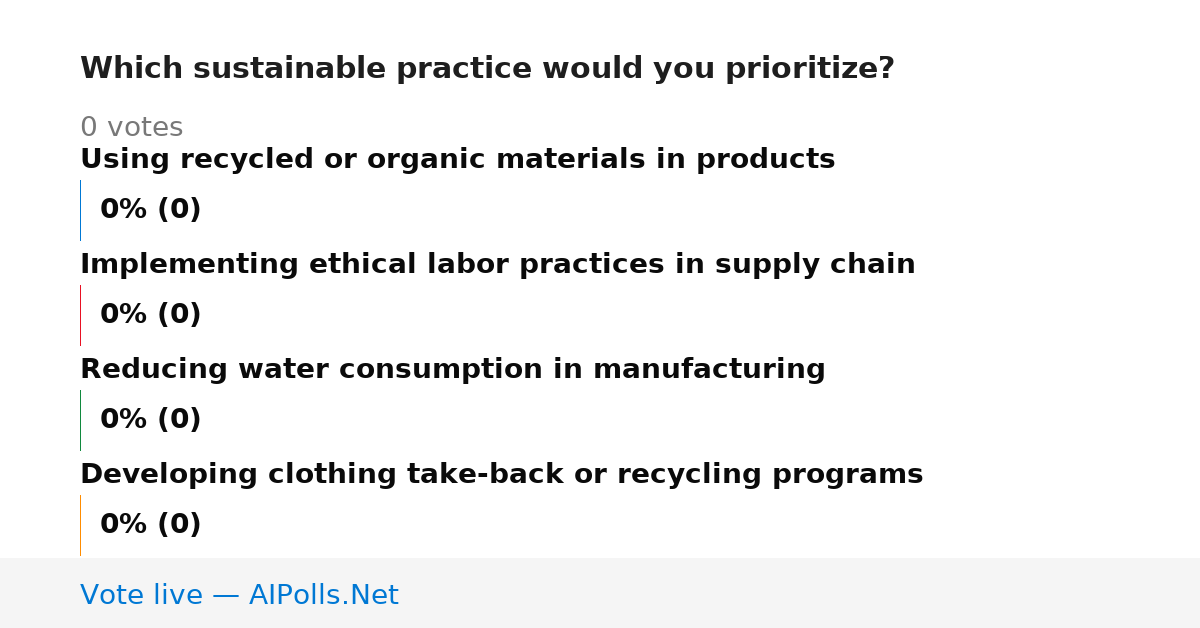Click the 0 votes counter
Image resolution: width=1200 pixels, height=628 pixels.
coord(131,128)
